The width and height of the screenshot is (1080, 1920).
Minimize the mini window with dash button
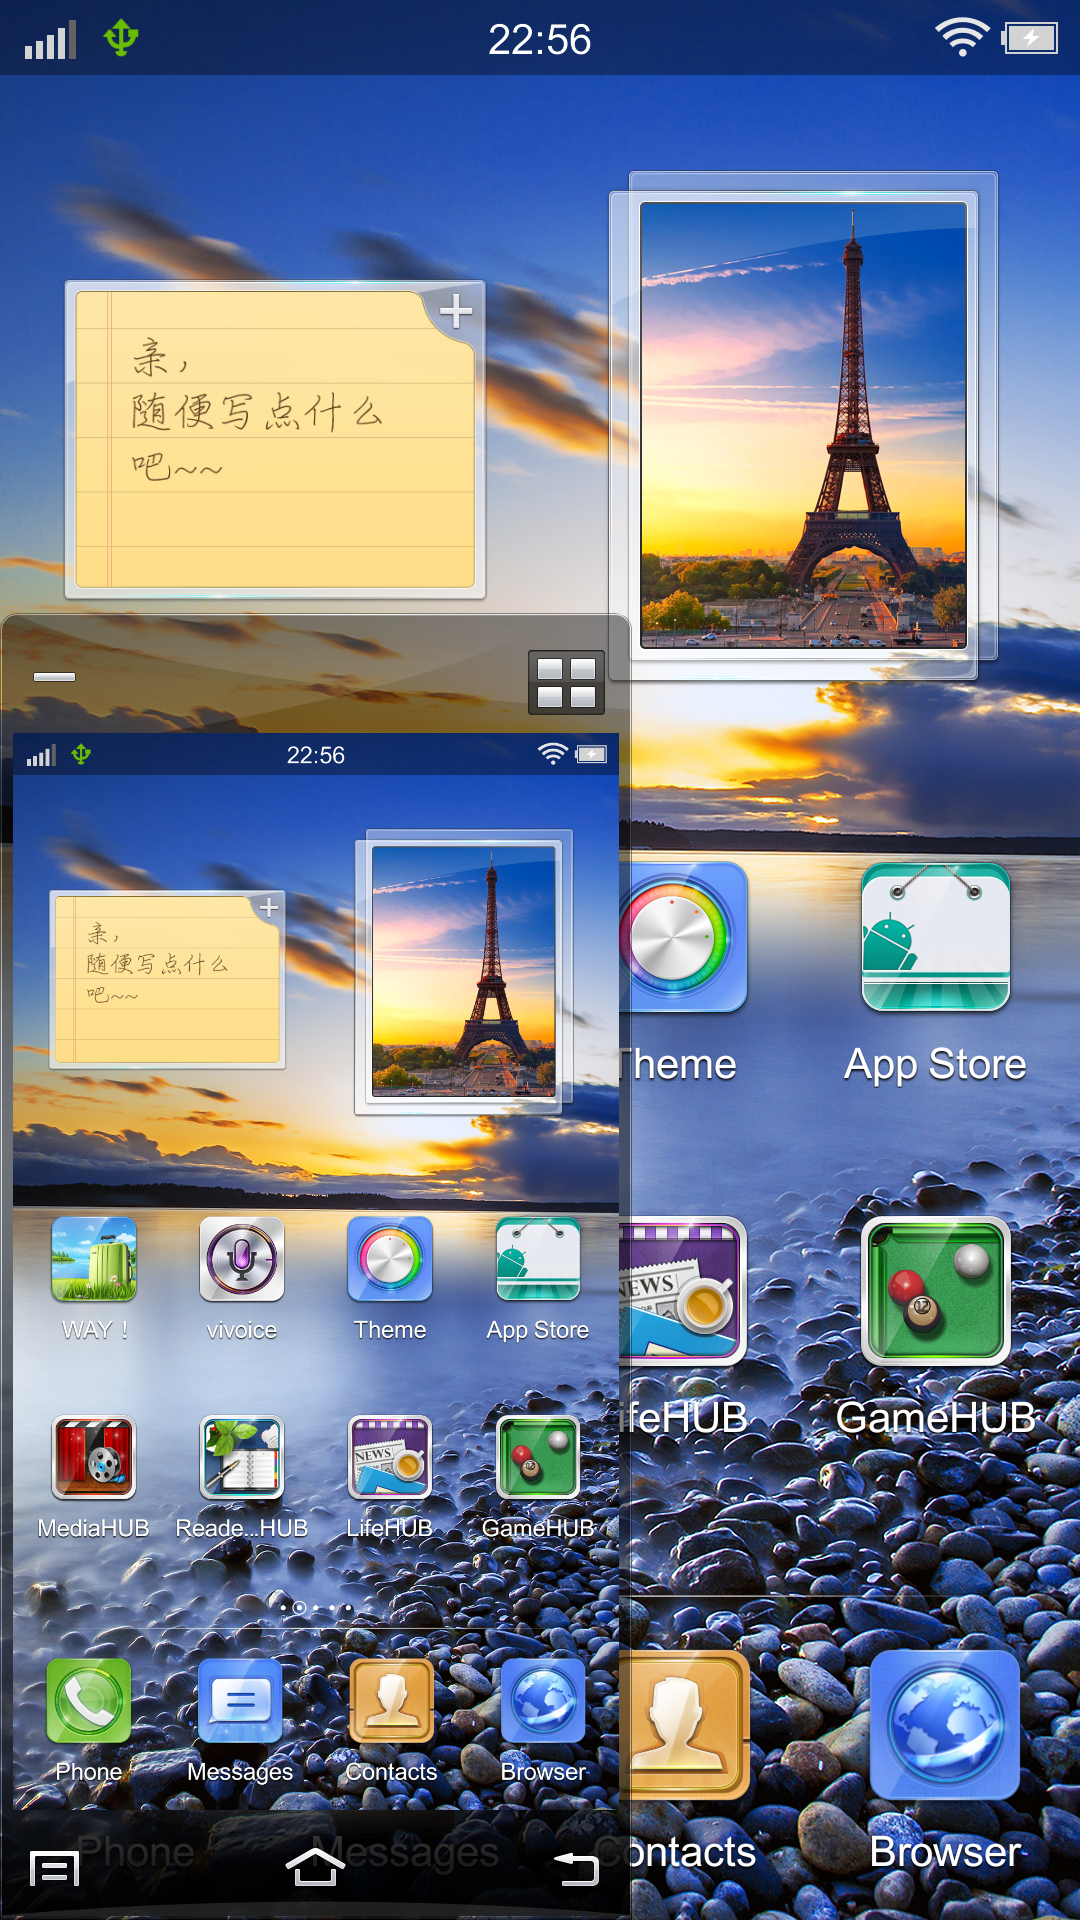click(55, 677)
